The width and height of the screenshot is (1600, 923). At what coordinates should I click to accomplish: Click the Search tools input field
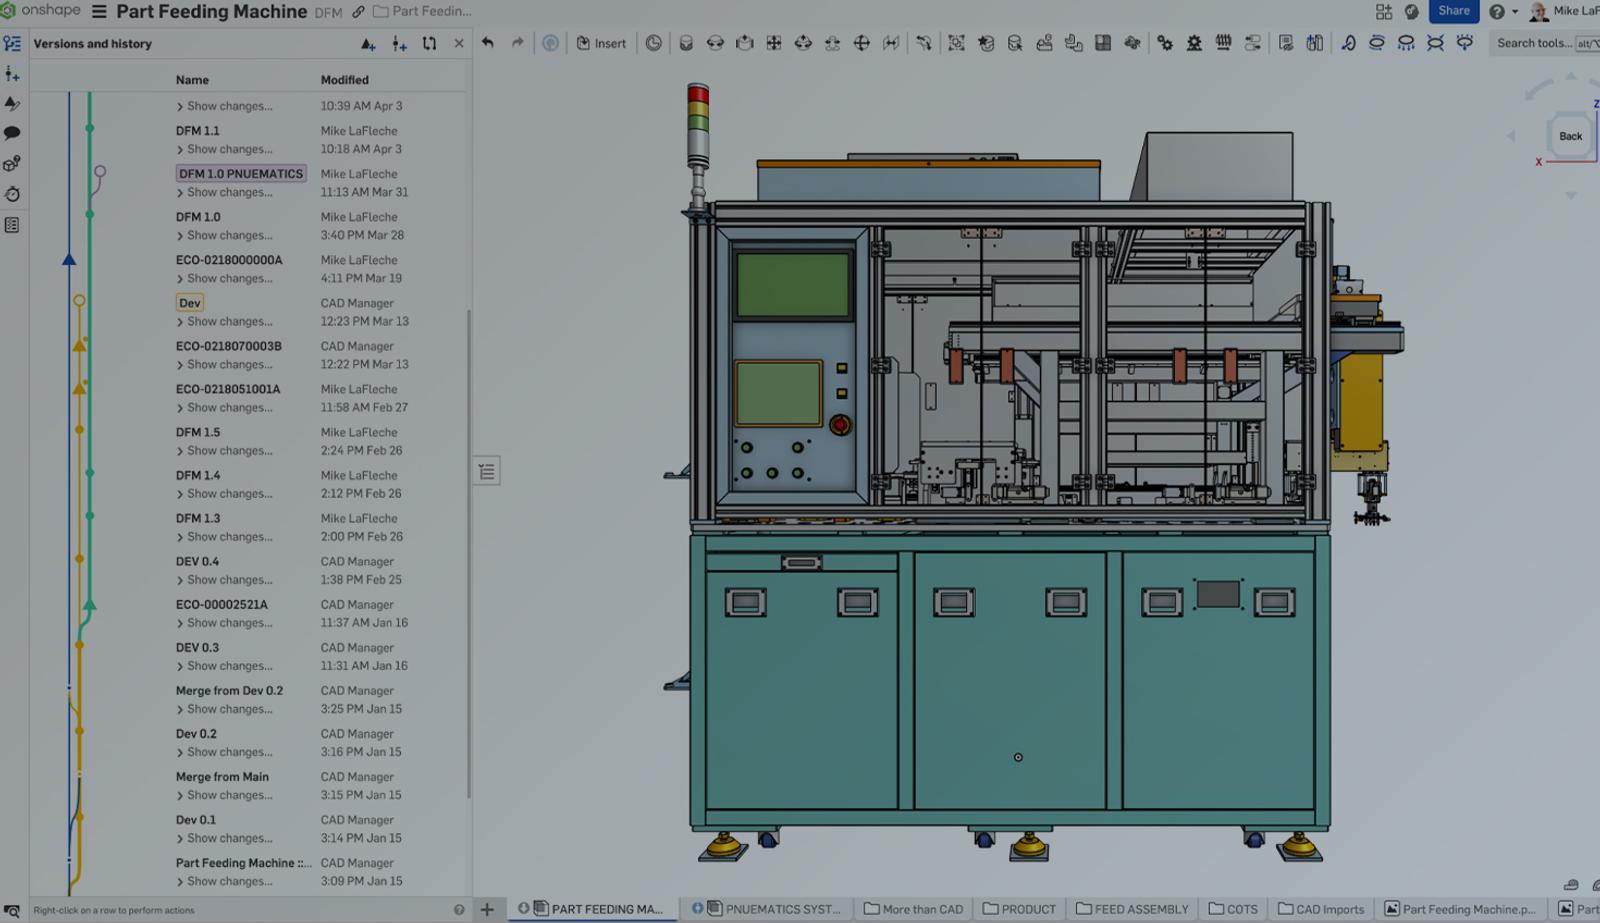pyautogui.click(x=1532, y=43)
